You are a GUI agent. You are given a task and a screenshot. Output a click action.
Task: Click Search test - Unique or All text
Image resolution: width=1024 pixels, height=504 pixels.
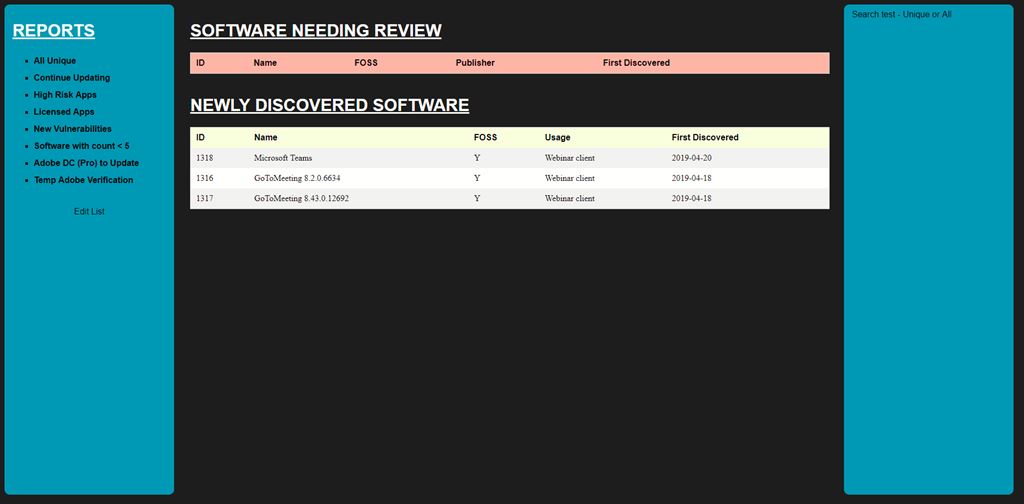[x=901, y=14]
